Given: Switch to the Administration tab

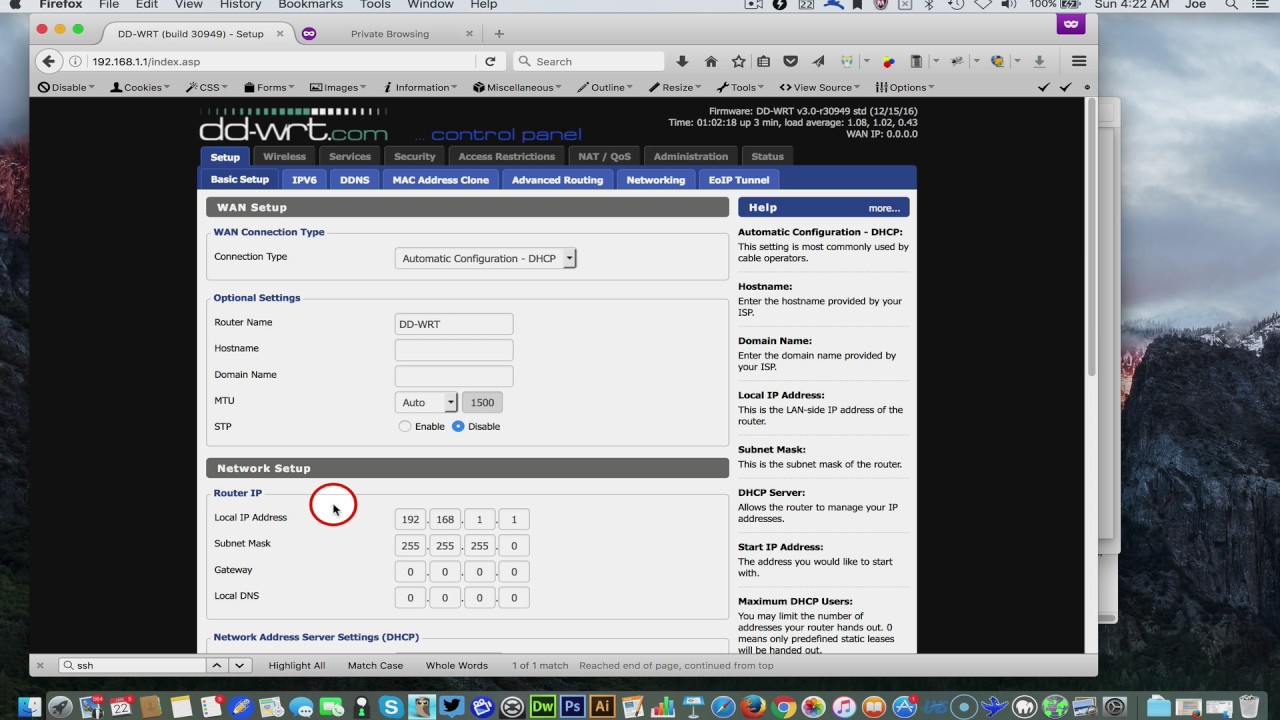Looking at the screenshot, I should 691,156.
